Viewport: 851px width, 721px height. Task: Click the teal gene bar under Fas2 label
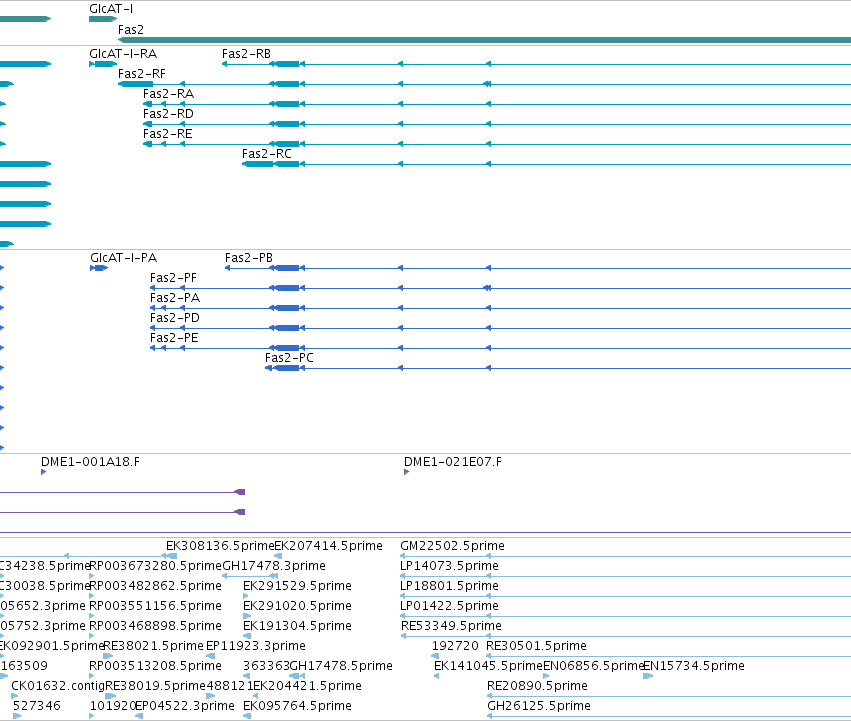(x=484, y=40)
